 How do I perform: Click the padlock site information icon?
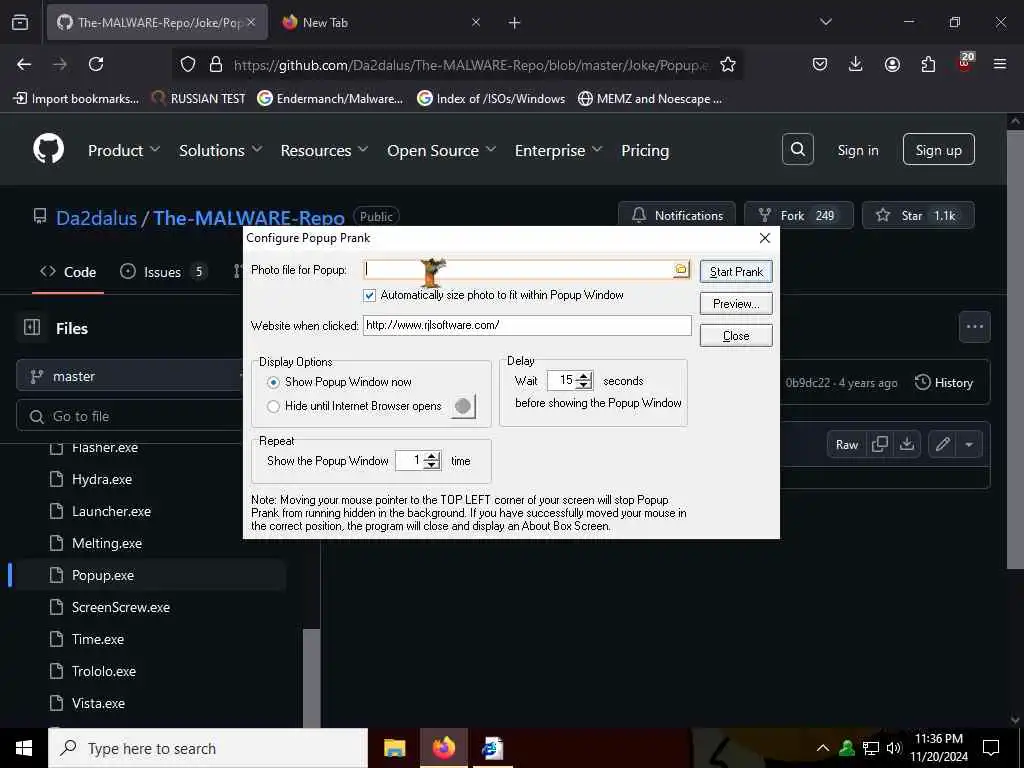pyautogui.click(x=216, y=64)
